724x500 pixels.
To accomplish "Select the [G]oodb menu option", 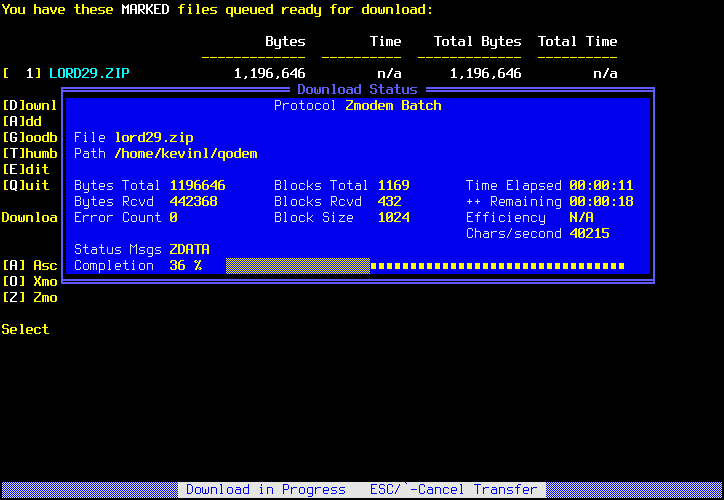I will point(30,138).
